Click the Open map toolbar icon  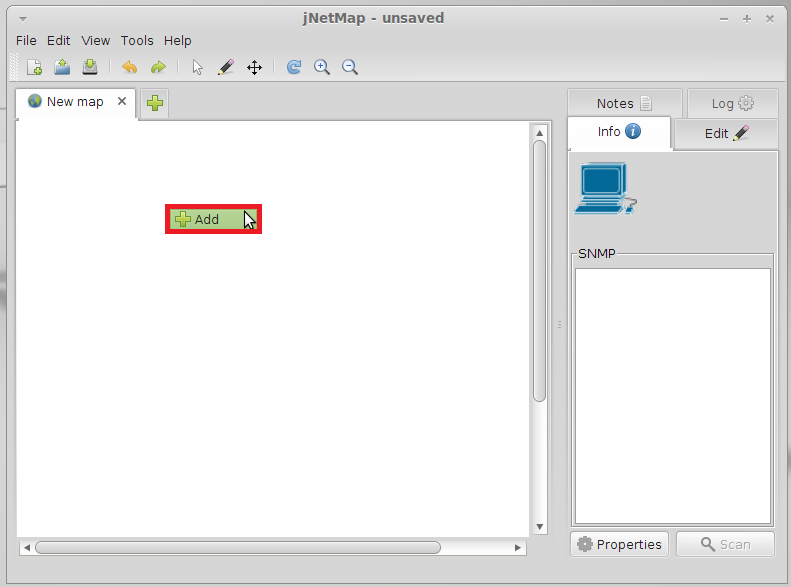(x=62, y=67)
